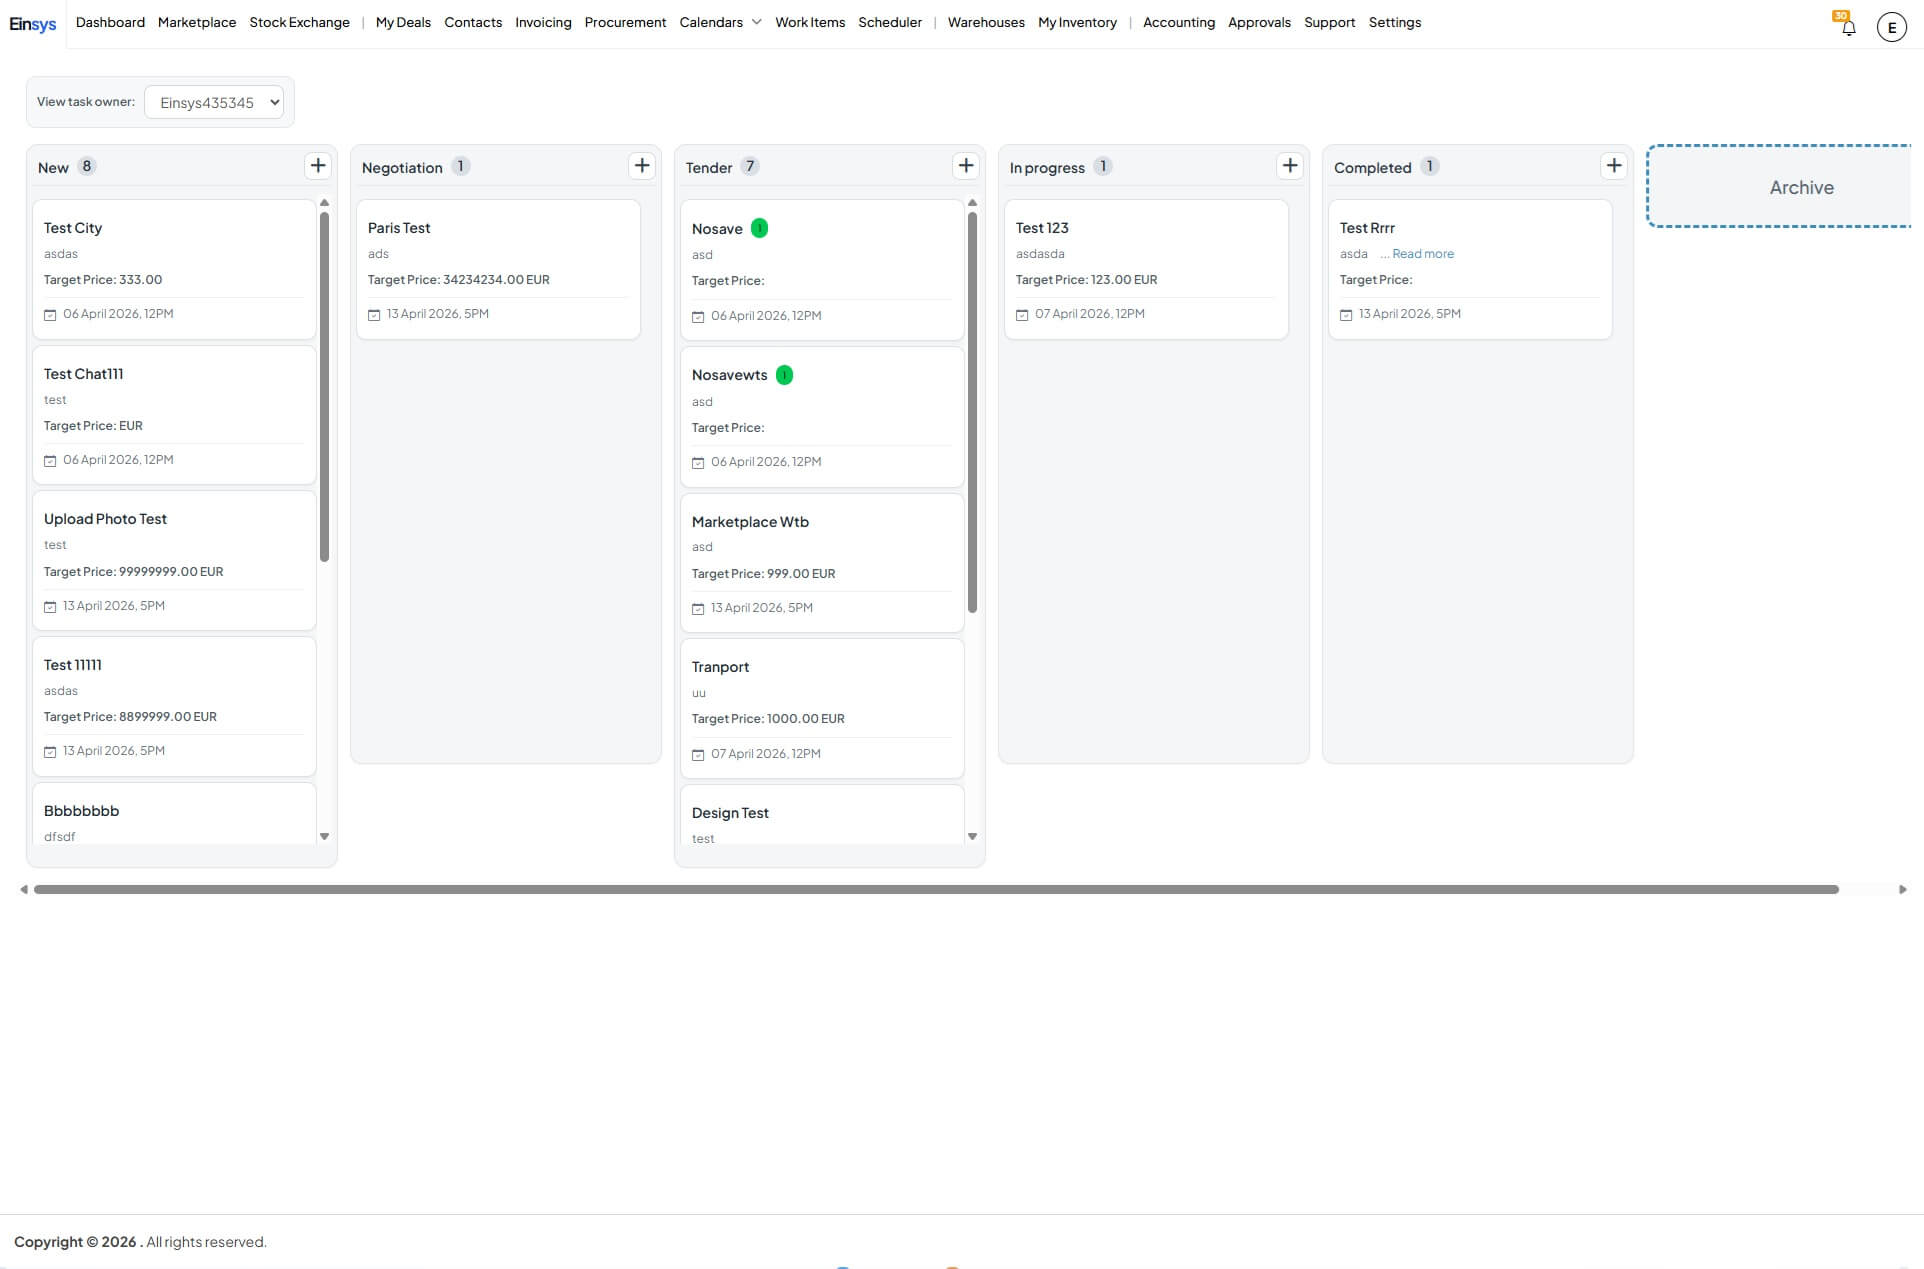This screenshot has width=1924, height=1269.
Task: Click green badge on Nosavewts card
Action: 785,375
